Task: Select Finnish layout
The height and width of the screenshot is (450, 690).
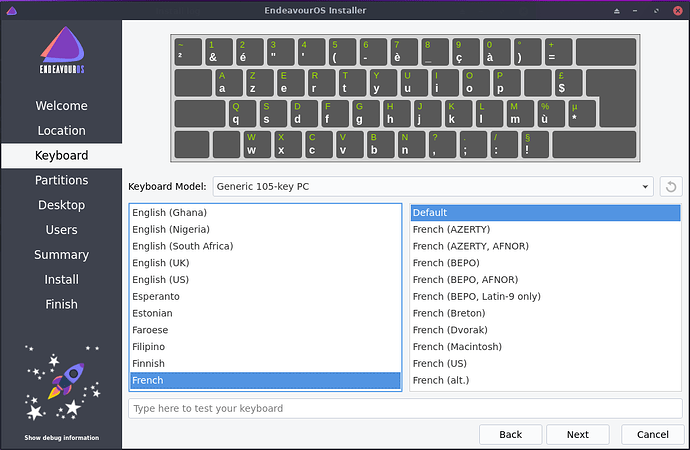Action: point(265,363)
